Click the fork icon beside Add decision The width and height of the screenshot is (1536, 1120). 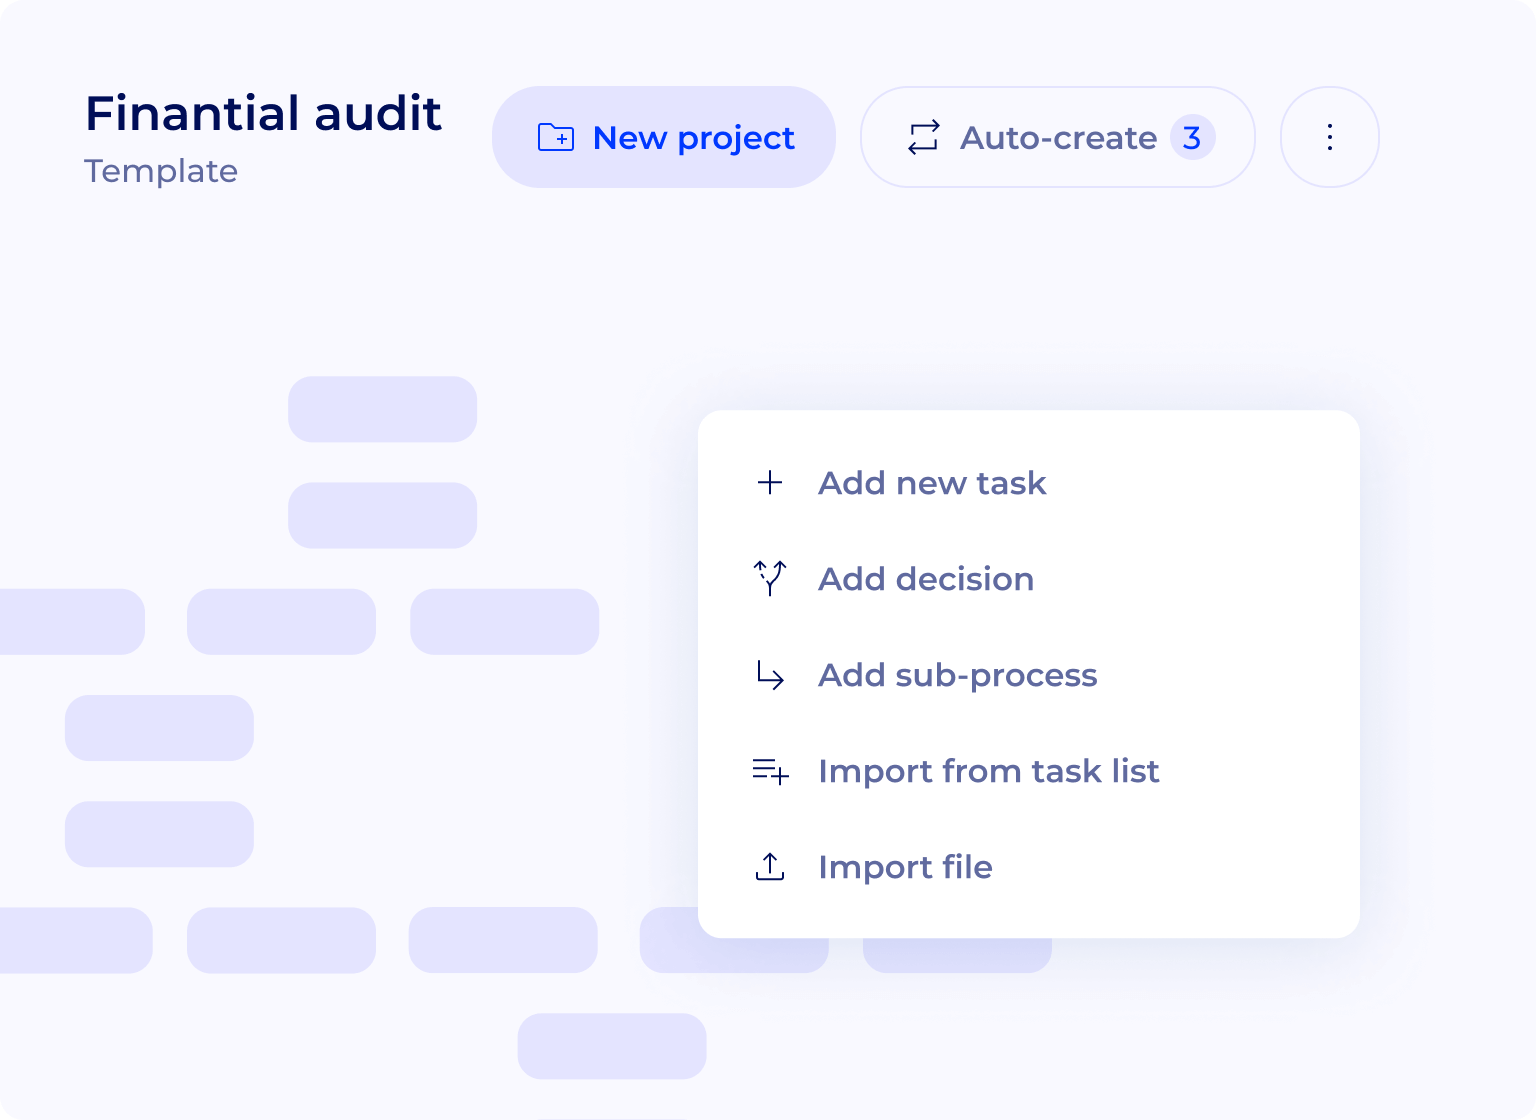click(x=770, y=578)
